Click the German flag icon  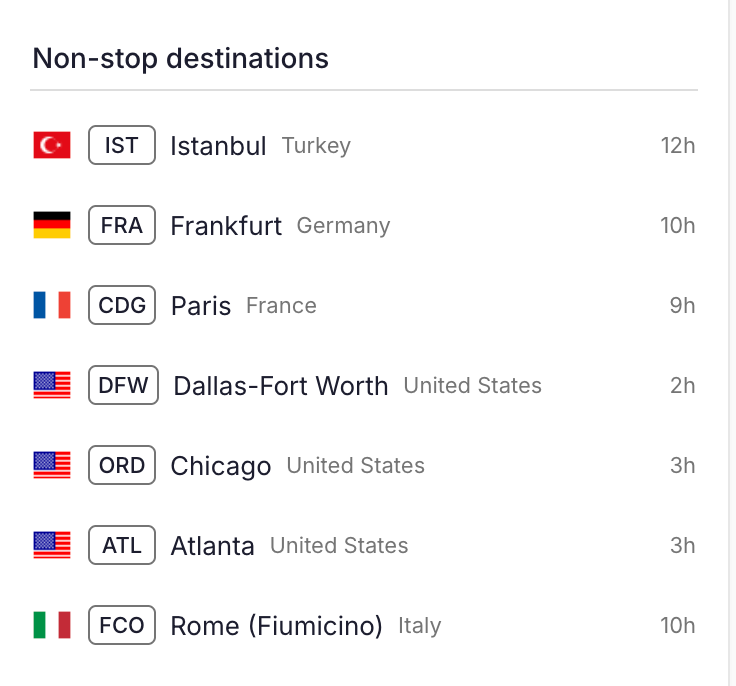pyautogui.click(x=52, y=226)
